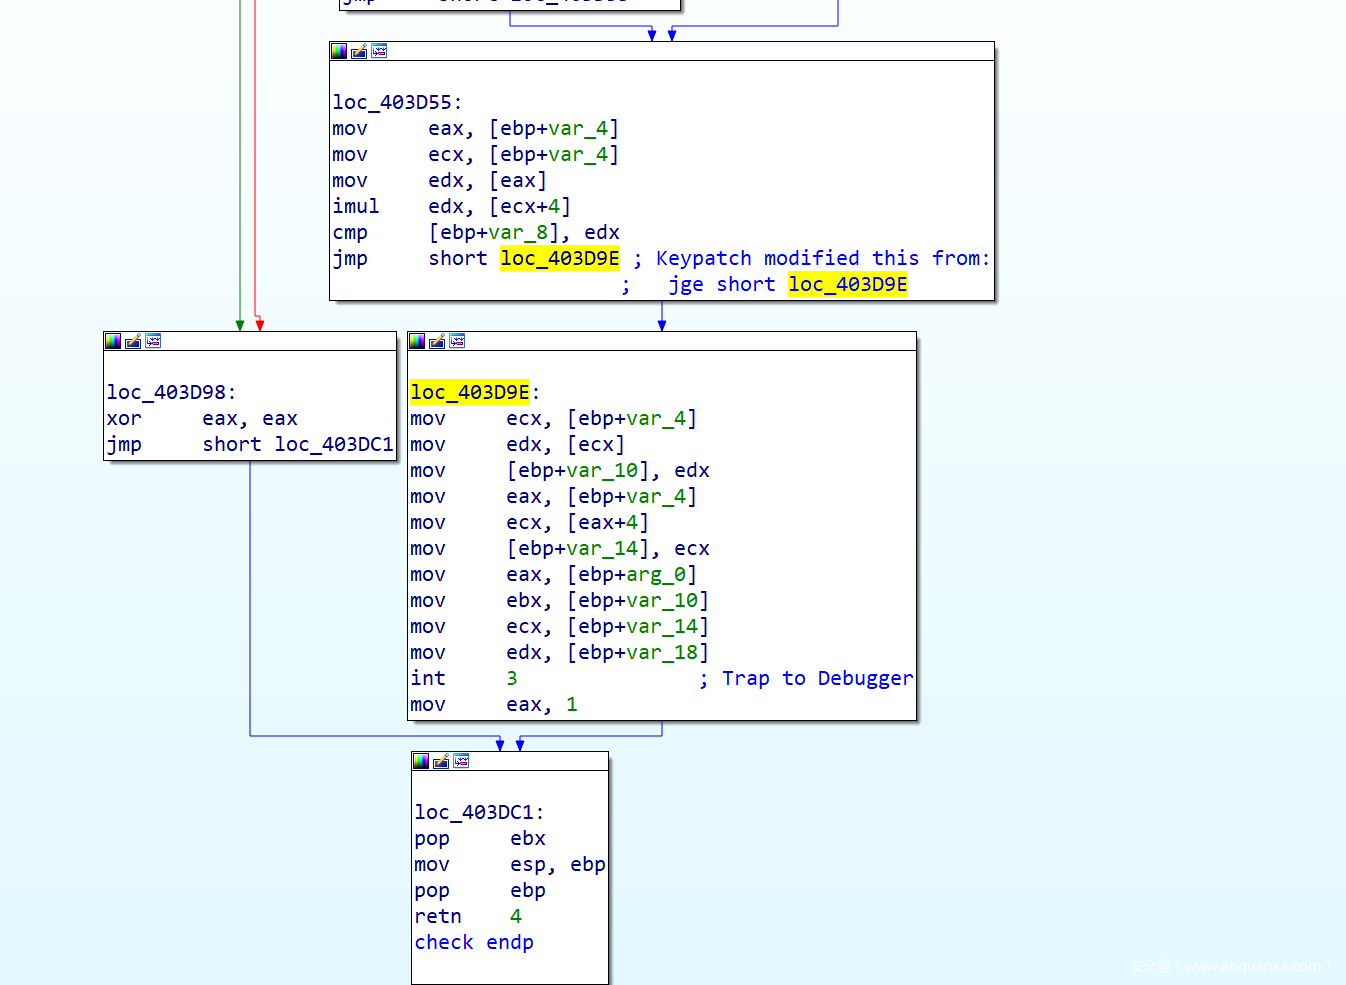Click the node color icon on the loc_403D9E block

pos(417,341)
